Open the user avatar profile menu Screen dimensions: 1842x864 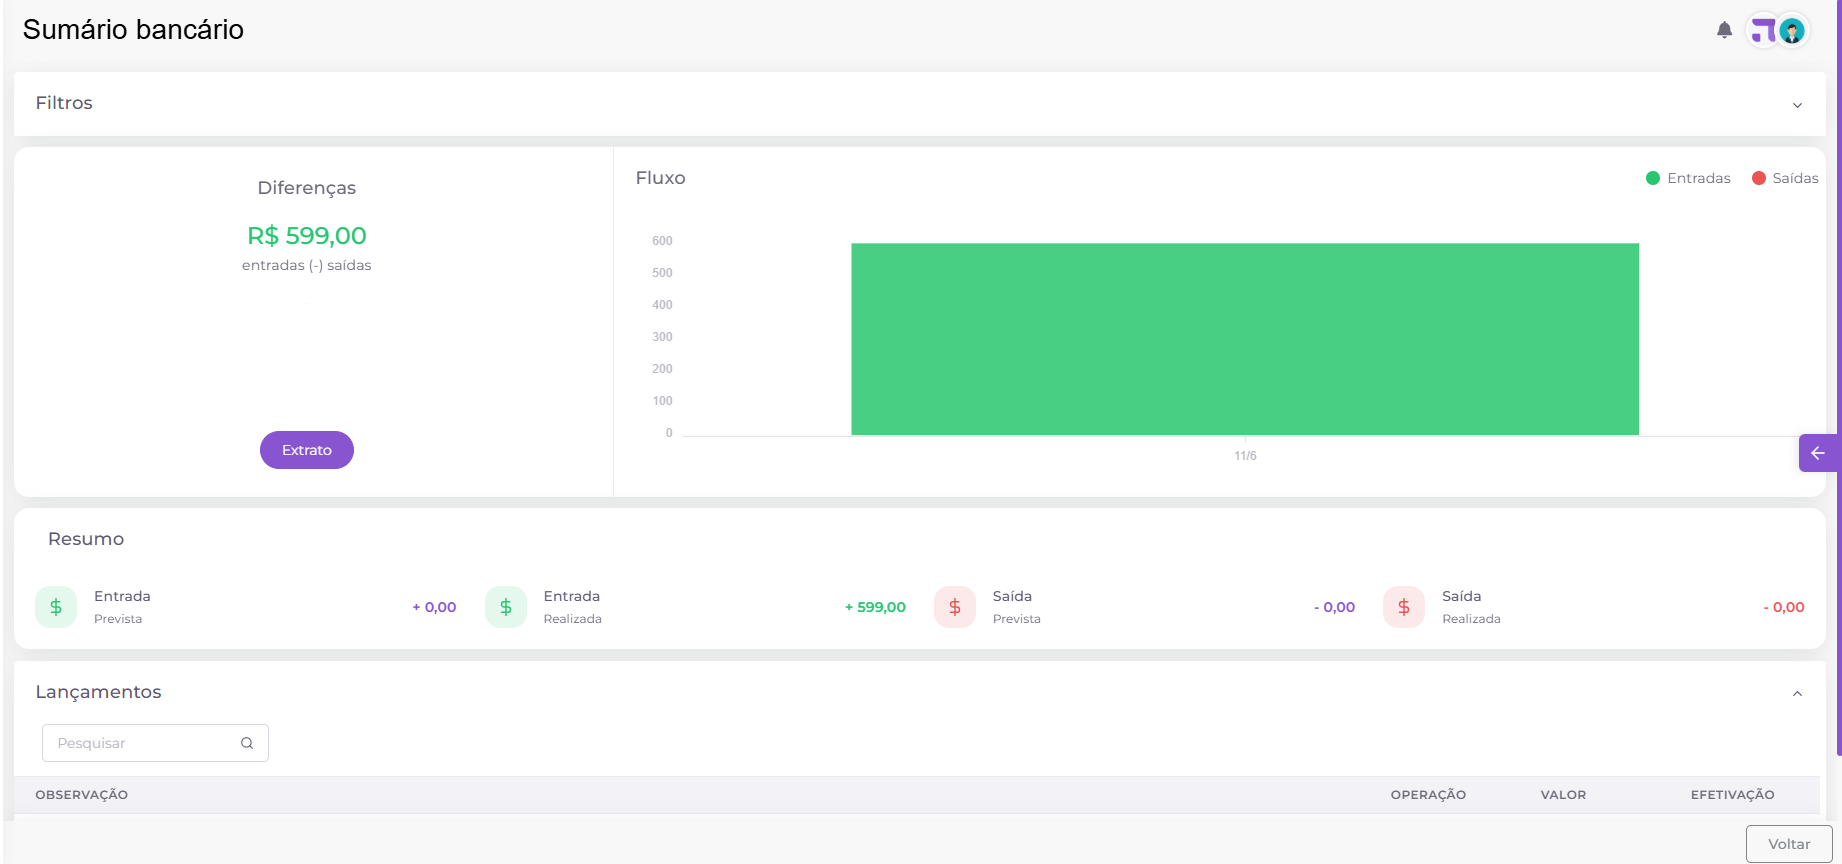coord(1792,31)
